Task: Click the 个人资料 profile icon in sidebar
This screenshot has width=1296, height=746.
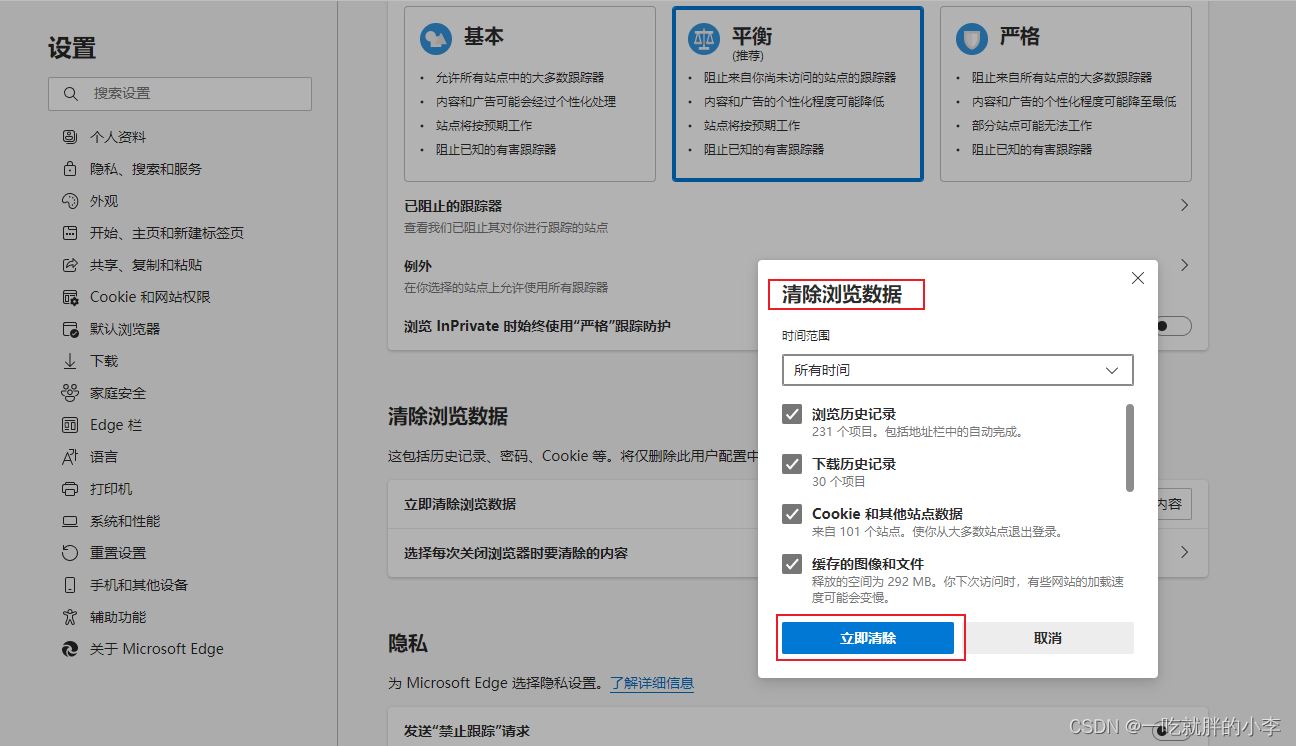Action: (x=70, y=137)
